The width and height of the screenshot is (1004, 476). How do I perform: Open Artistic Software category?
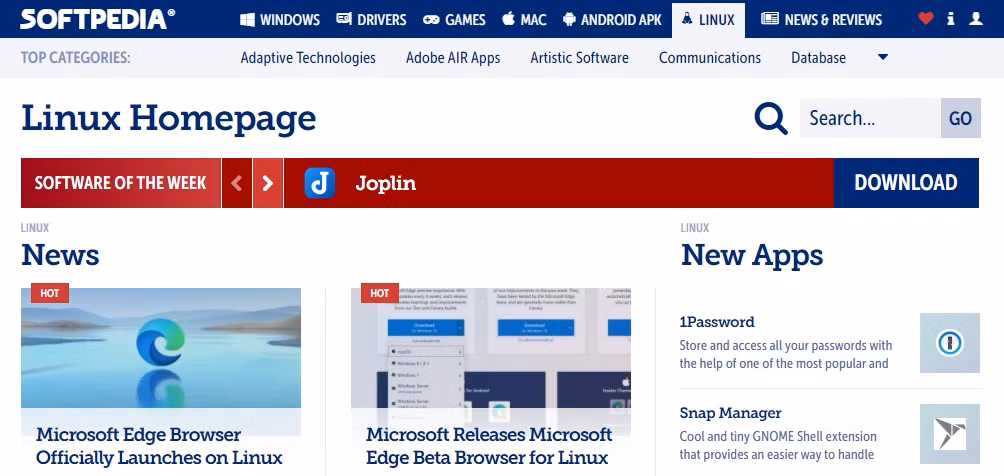click(579, 58)
